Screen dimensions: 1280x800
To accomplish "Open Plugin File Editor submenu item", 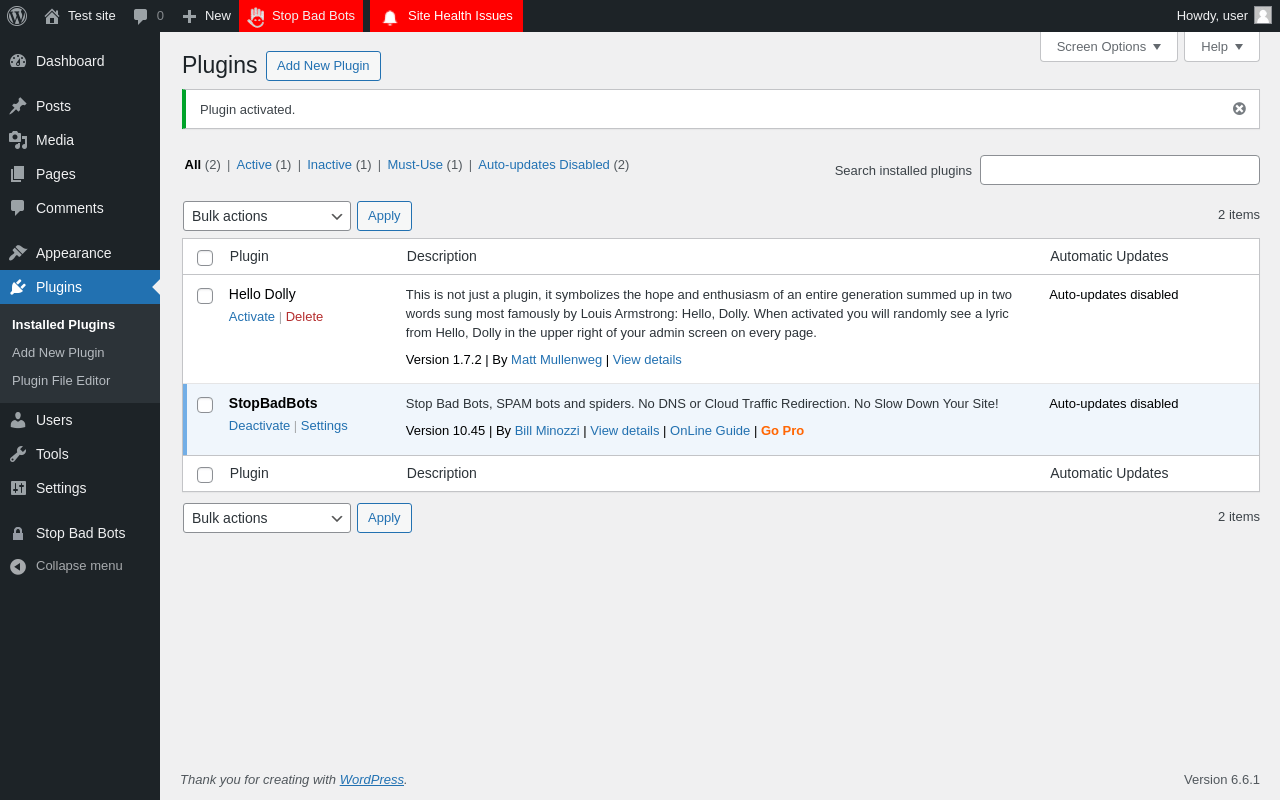I will pos(61,381).
